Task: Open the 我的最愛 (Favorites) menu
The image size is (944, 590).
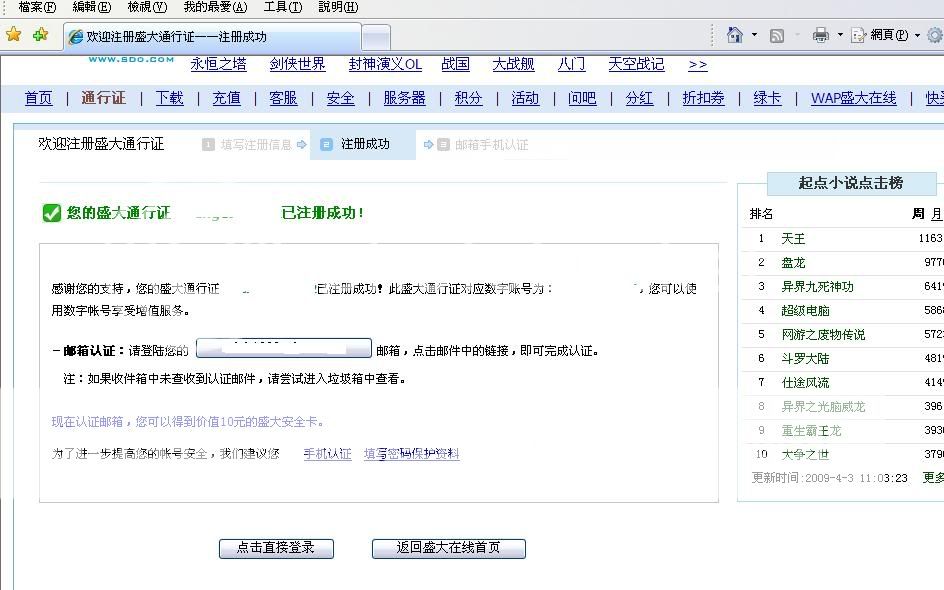Action: (x=214, y=7)
